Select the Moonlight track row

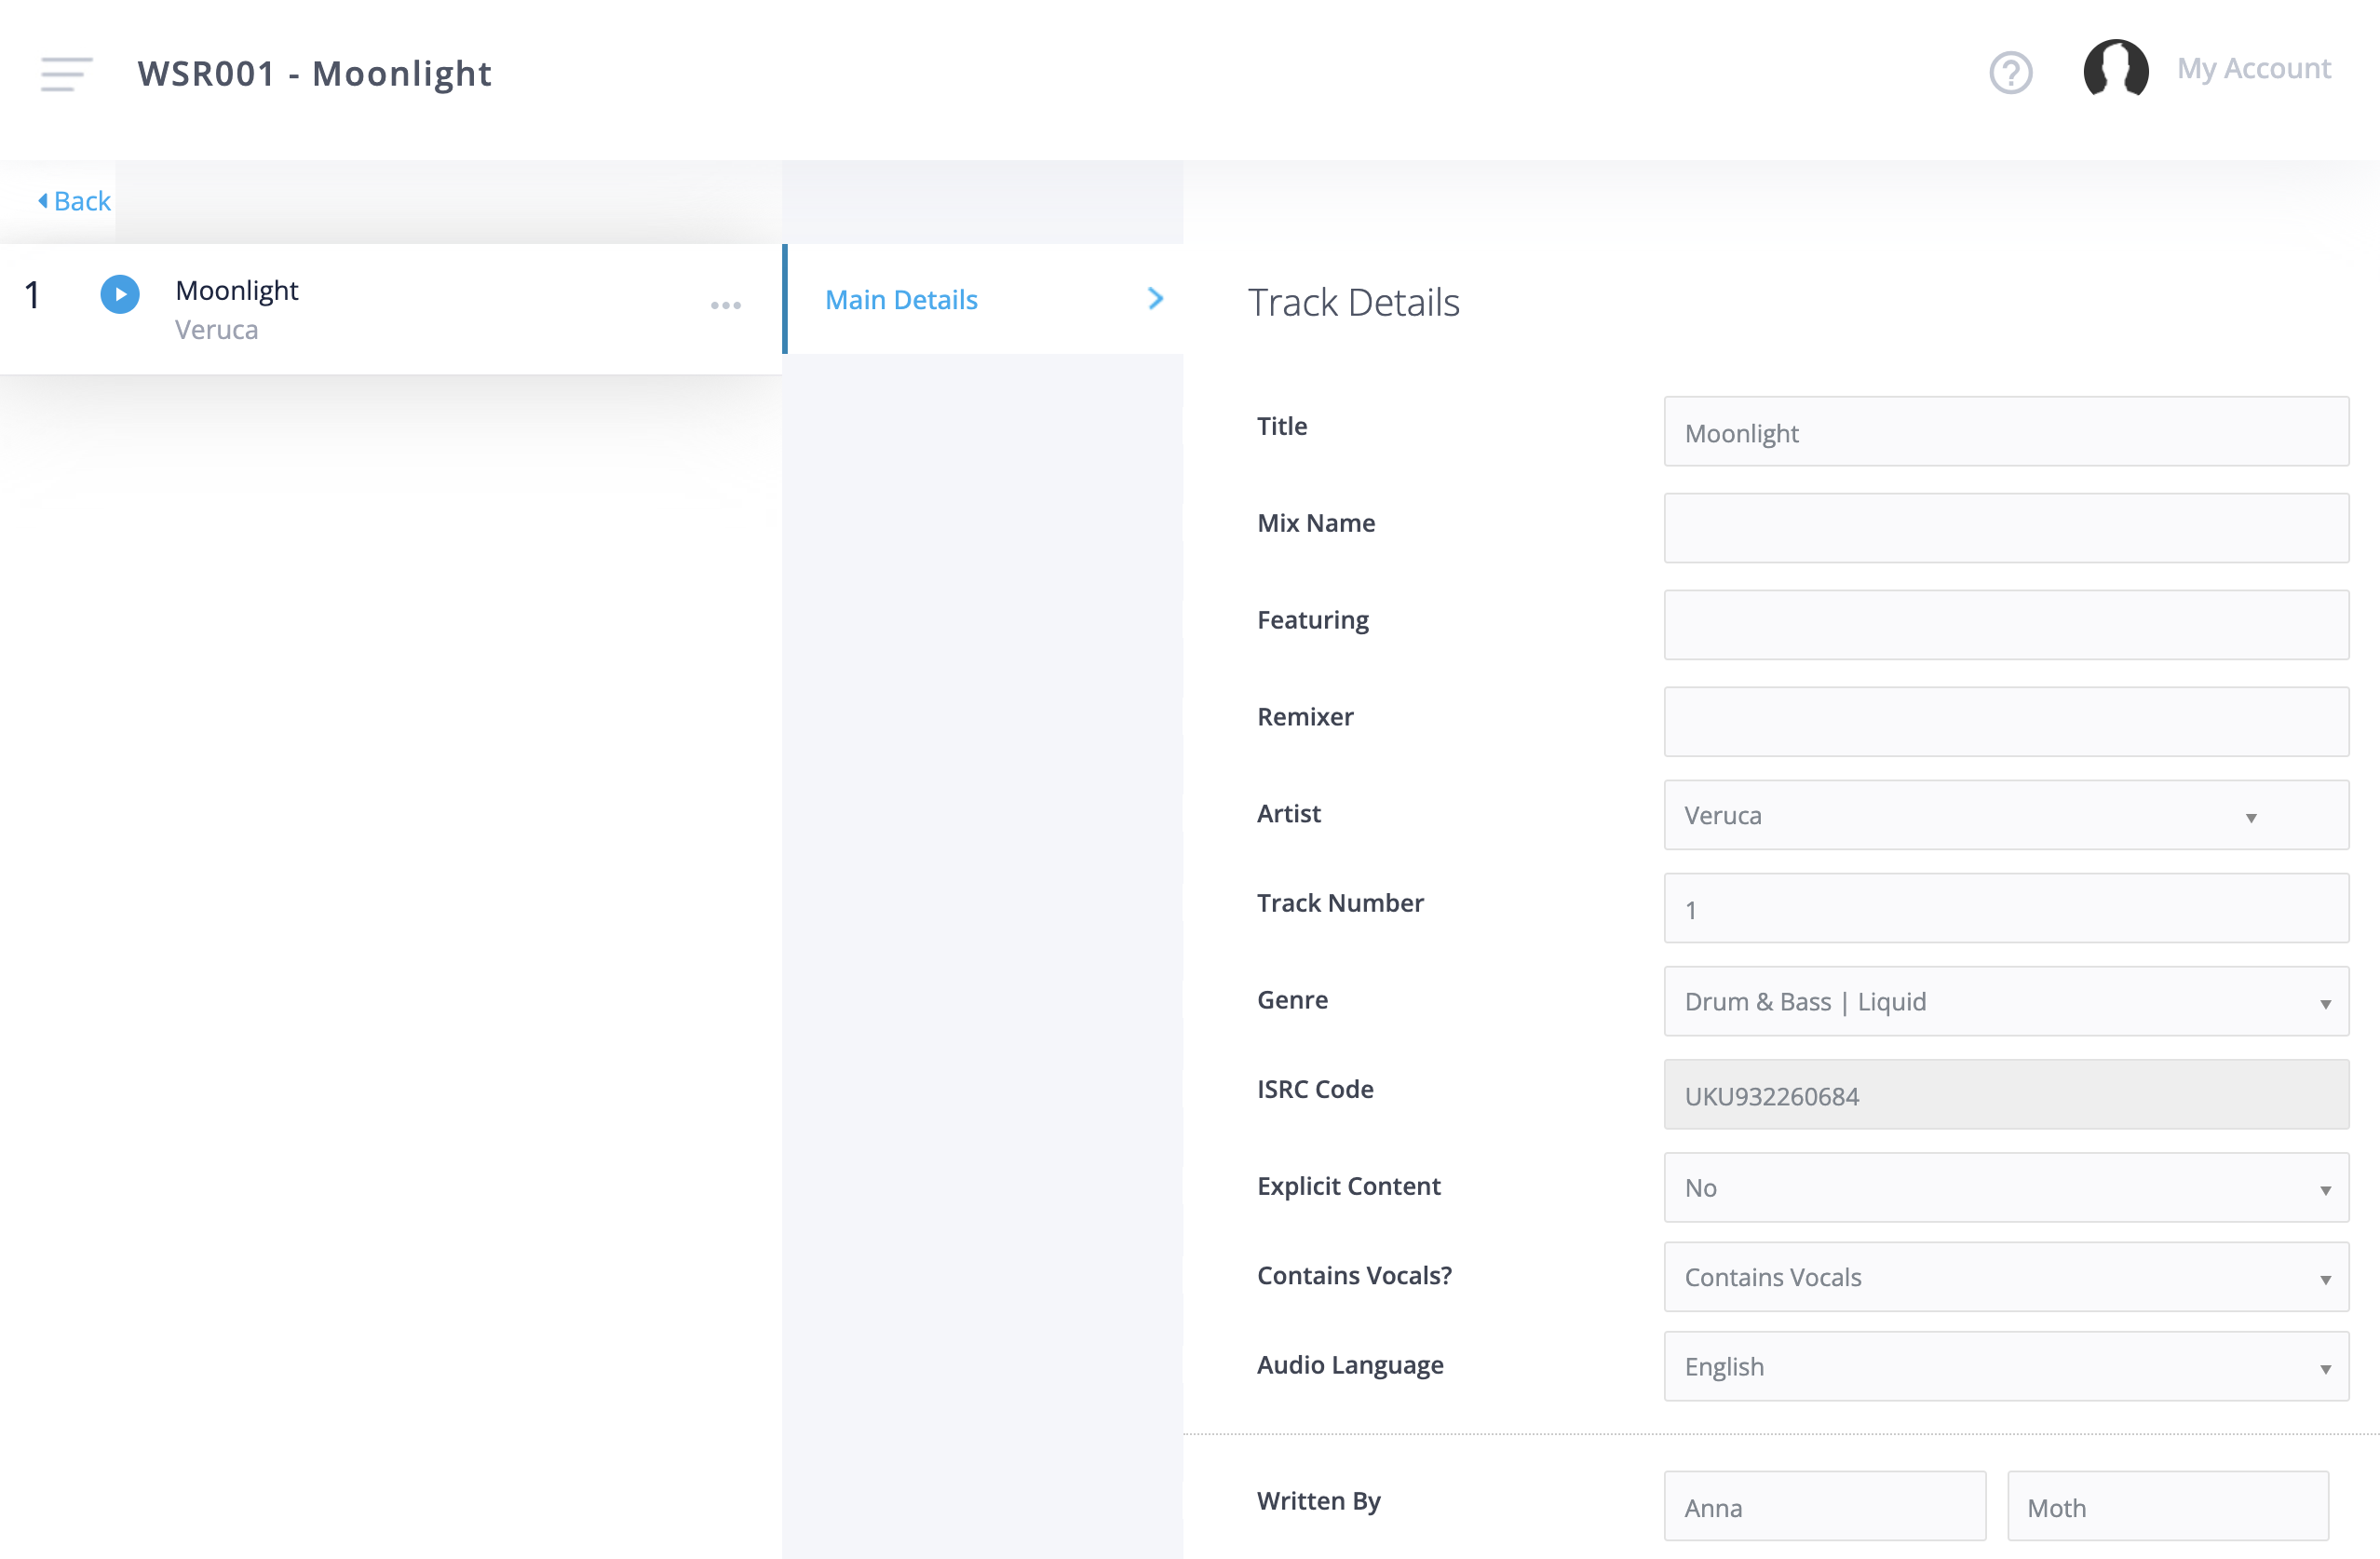click(391, 309)
